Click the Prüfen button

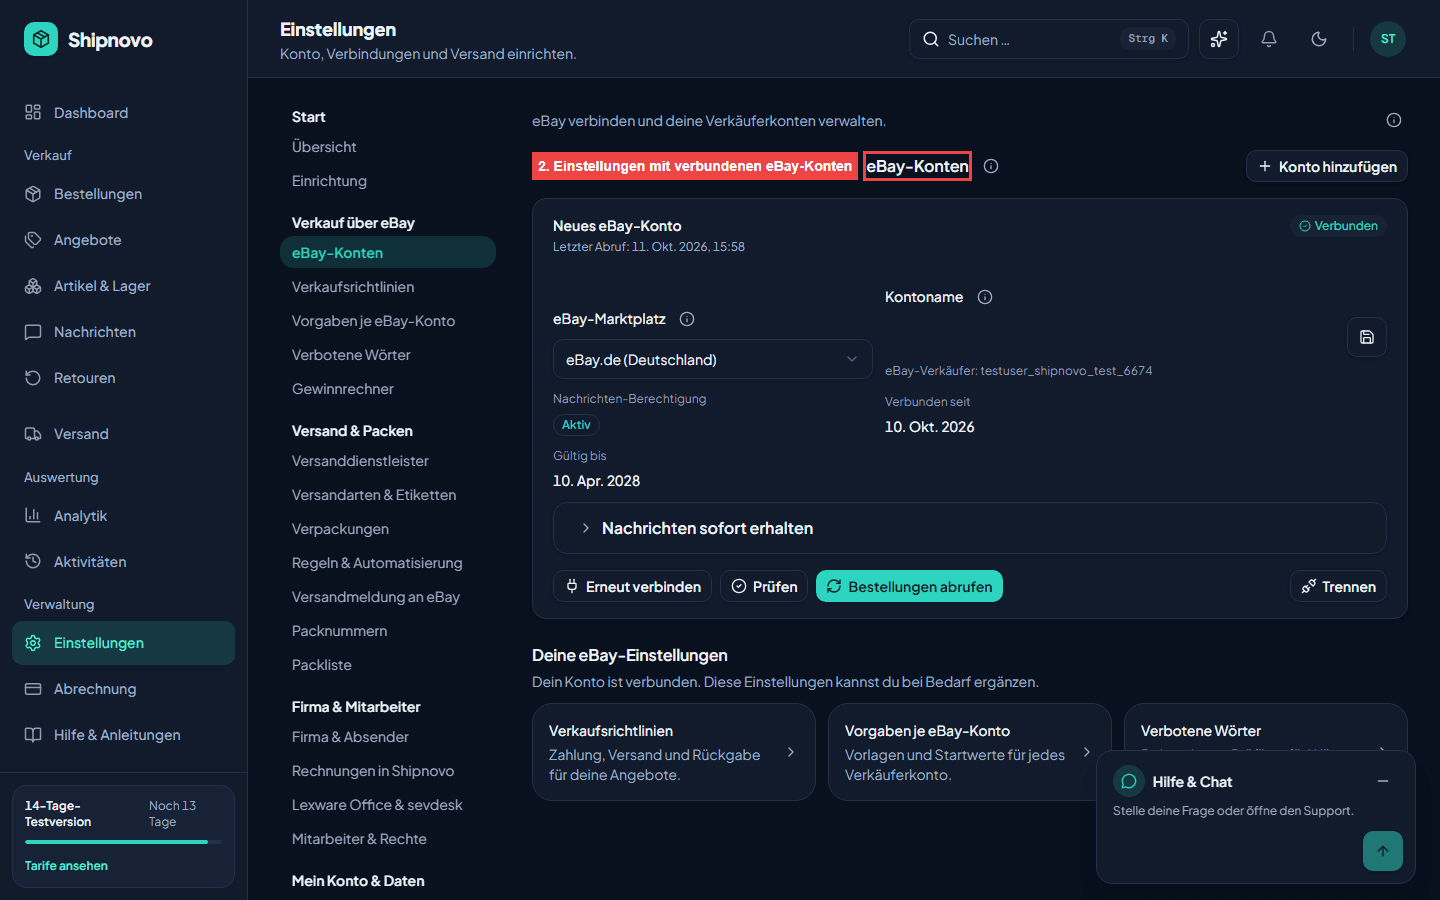(764, 586)
